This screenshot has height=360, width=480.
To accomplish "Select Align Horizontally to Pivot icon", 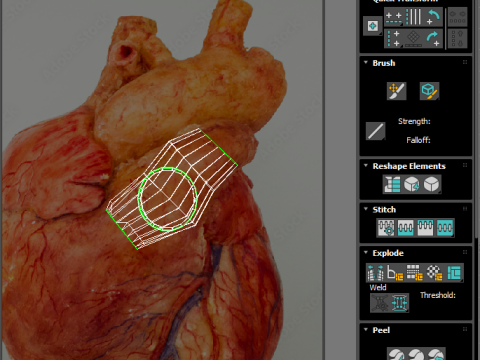I will point(394,17).
